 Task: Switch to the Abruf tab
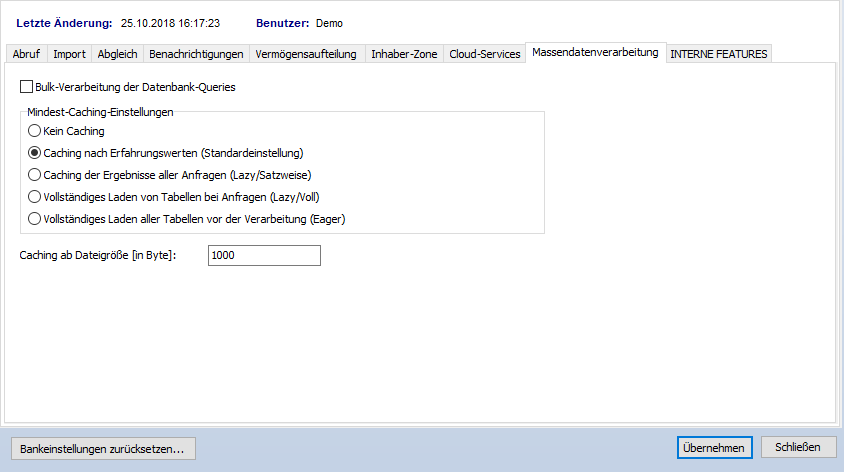click(x=26, y=54)
